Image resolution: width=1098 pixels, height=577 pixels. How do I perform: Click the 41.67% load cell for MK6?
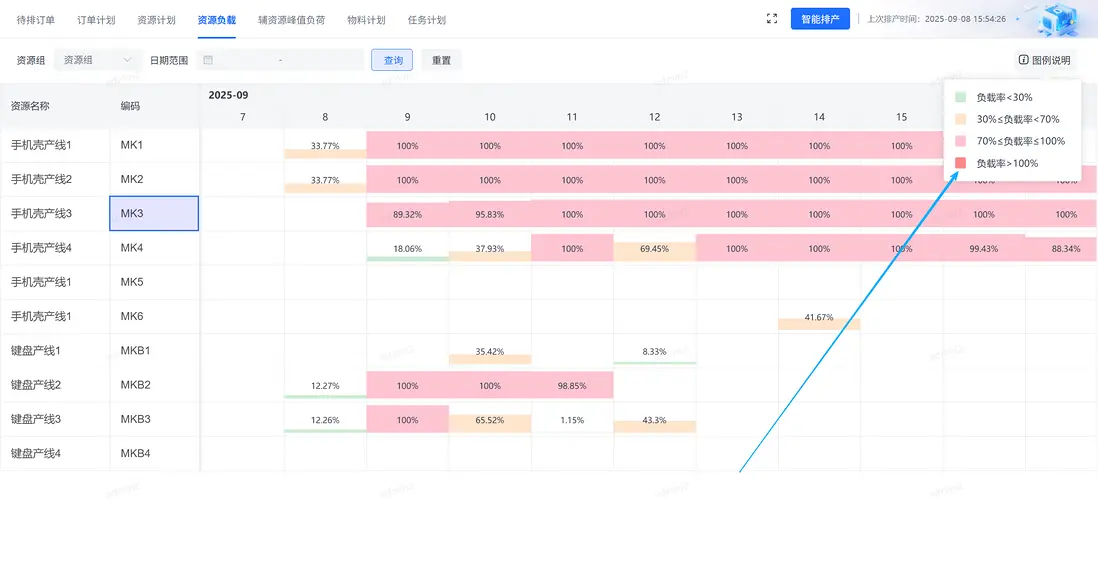tap(819, 317)
